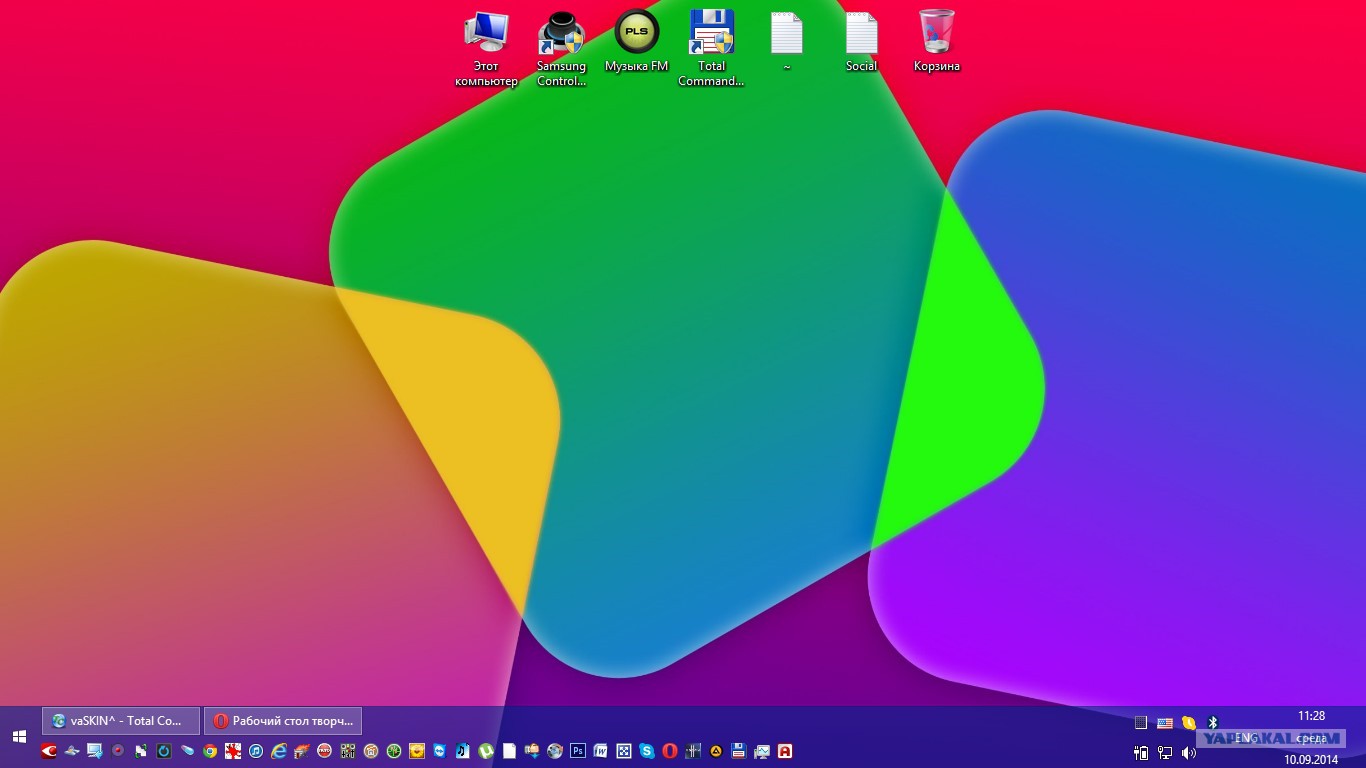Screen dimensions: 1366x768
Task: Click the yellow phone tray icon
Action: pyautogui.click(x=1189, y=722)
